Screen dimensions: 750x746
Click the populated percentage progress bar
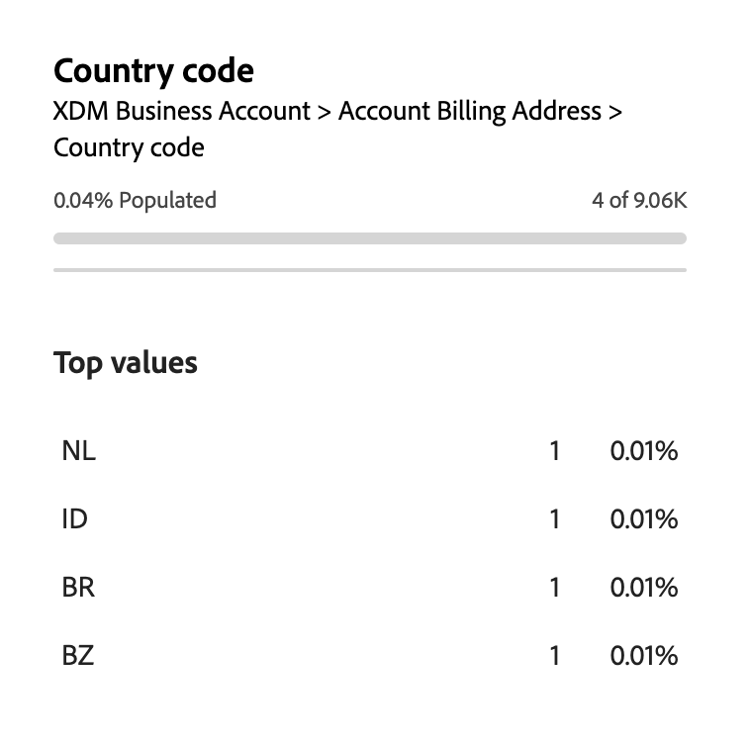370,239
